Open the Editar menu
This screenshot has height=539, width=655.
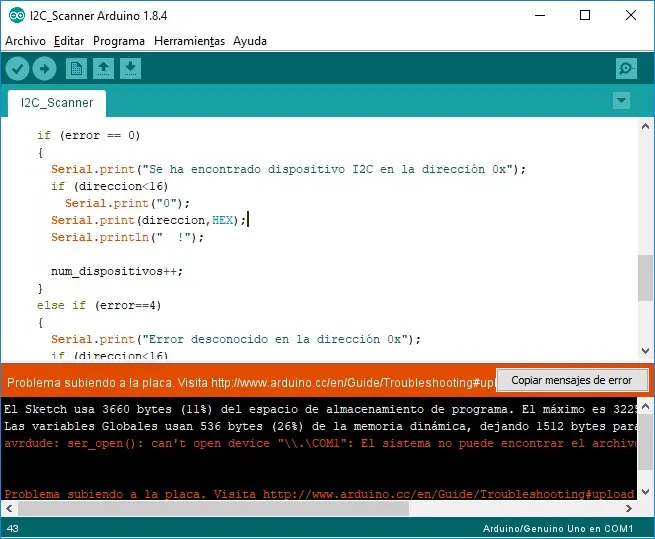point(69,41)
